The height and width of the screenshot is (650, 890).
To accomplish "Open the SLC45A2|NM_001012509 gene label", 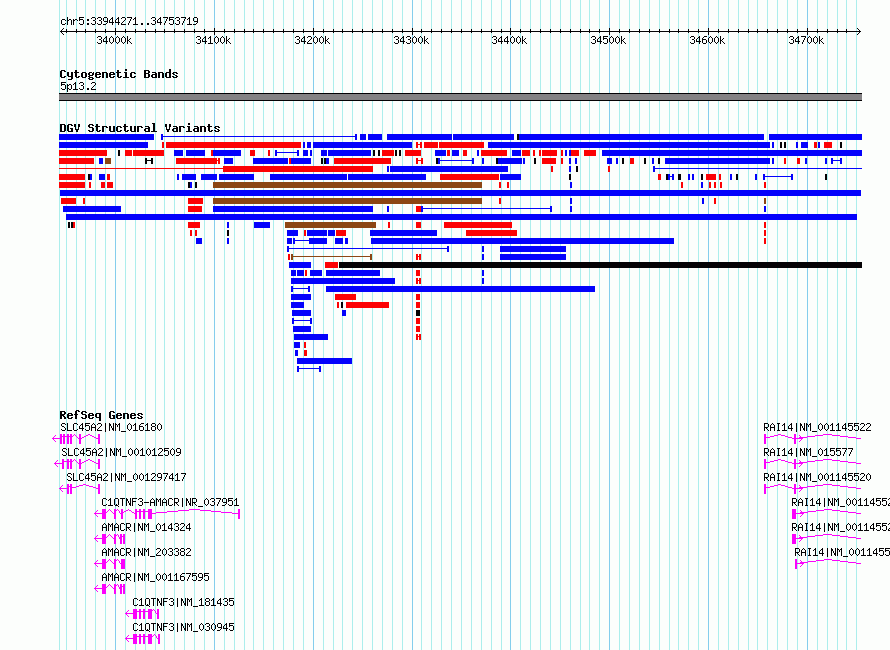I will (x=121, y=452).
